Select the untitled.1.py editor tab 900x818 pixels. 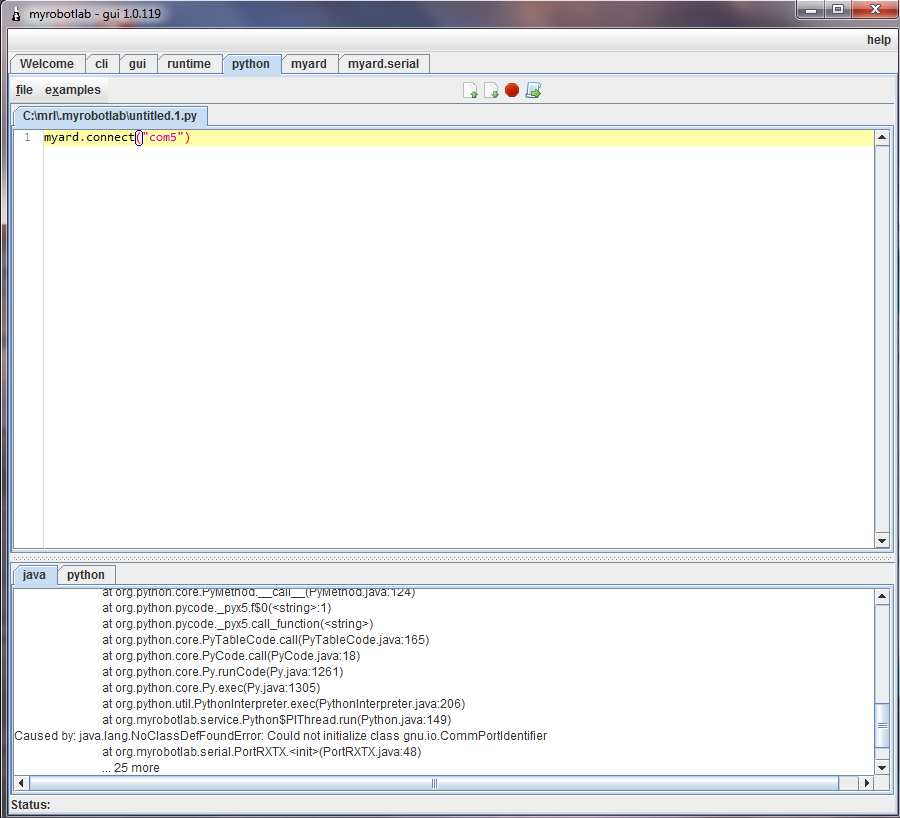[x=110, y=116]
